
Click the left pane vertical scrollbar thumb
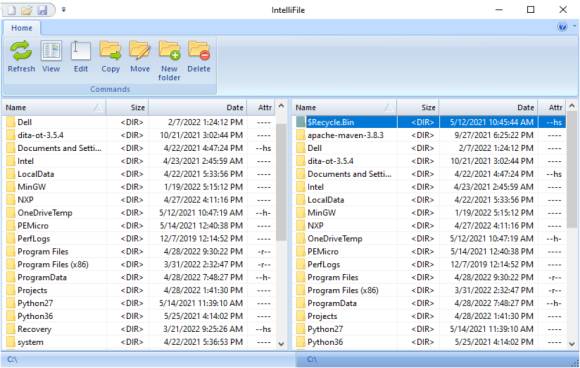pyautogui.click(x=281, y=182)
